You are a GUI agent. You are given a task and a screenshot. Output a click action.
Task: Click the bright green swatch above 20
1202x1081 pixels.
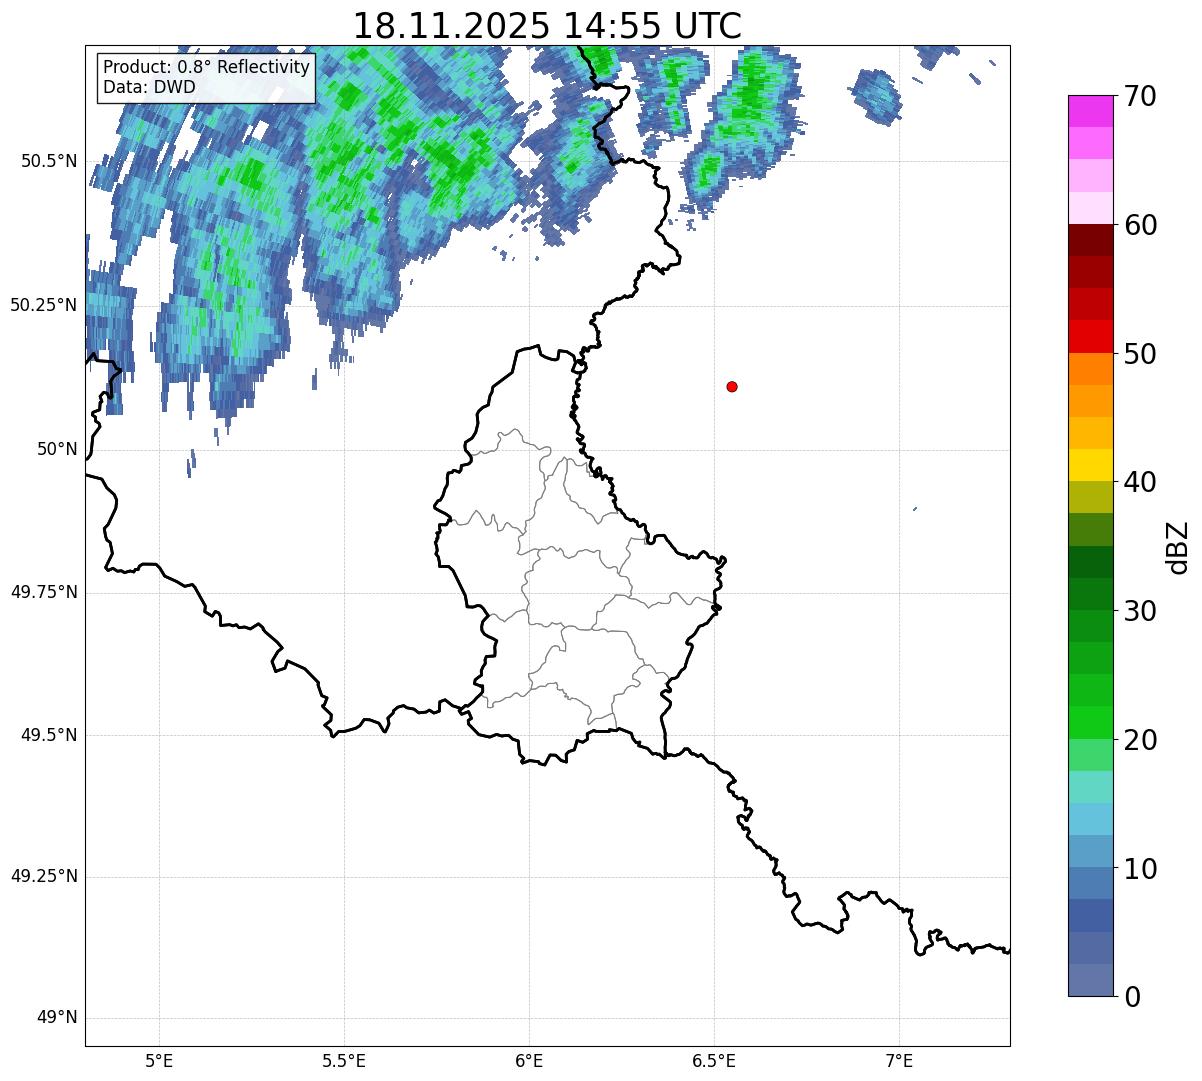point(1090,722)
